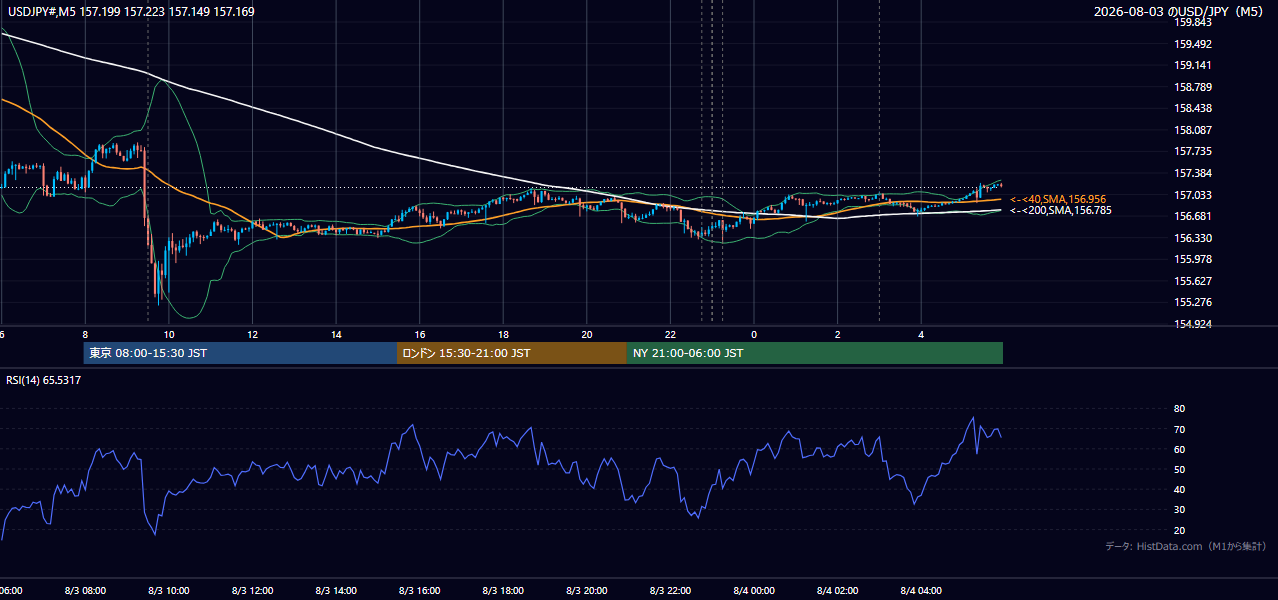The height and width of the screenshot is (600, 1278).
Task: Click hour label 10 under the price chart
Action: (169, 334)
